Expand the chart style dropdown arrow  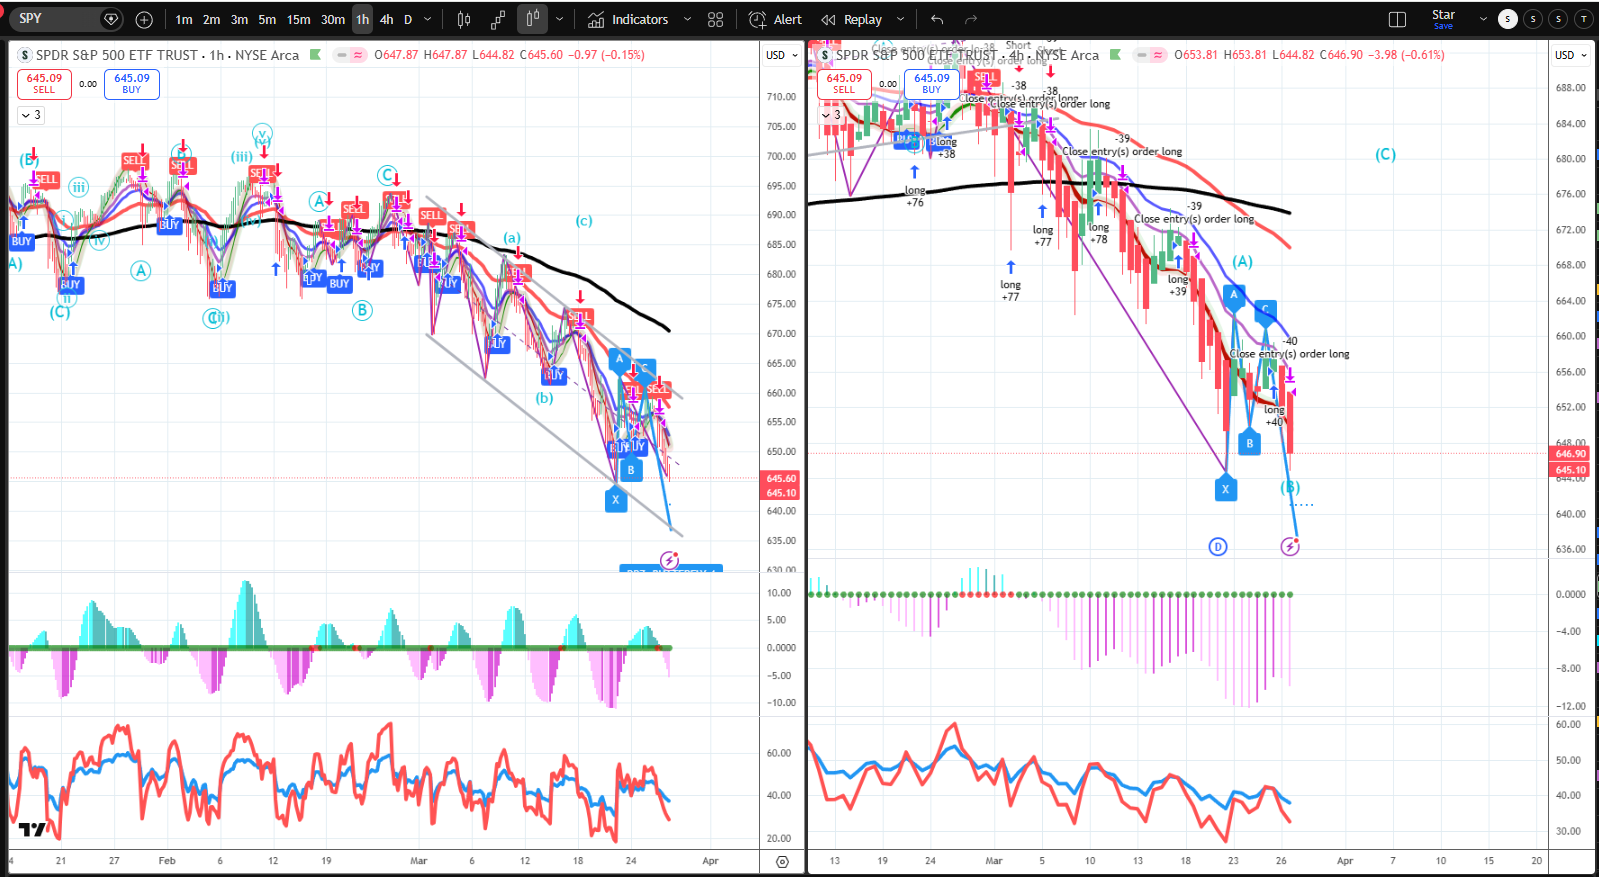(559, 19)
